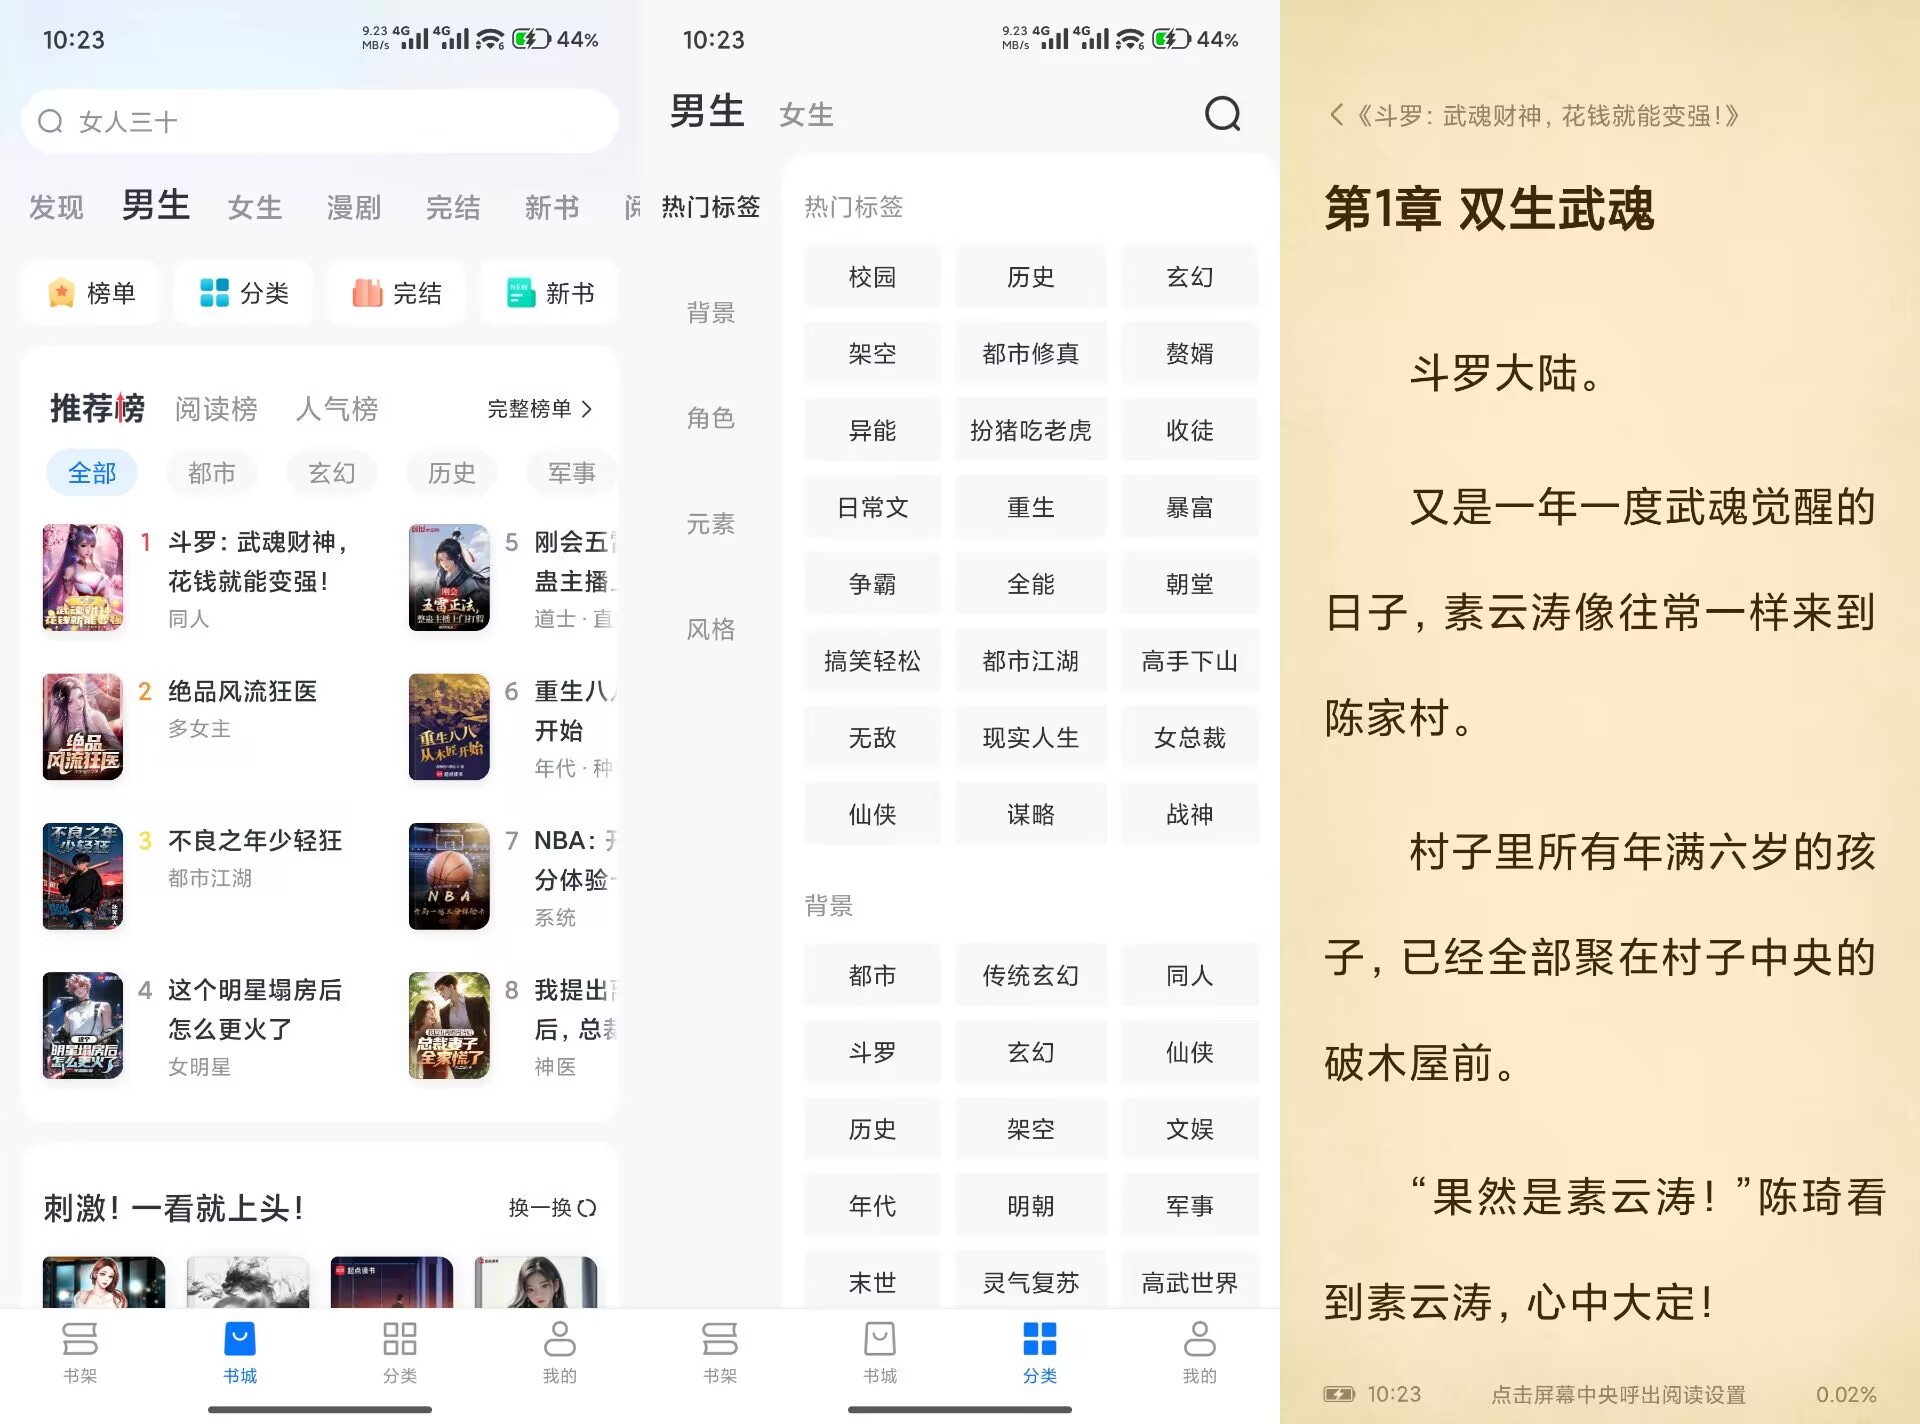Expand the 完整榜单 full ranking list
Viewport: 1920px width, 1424px height.
(x=537, y=409)
